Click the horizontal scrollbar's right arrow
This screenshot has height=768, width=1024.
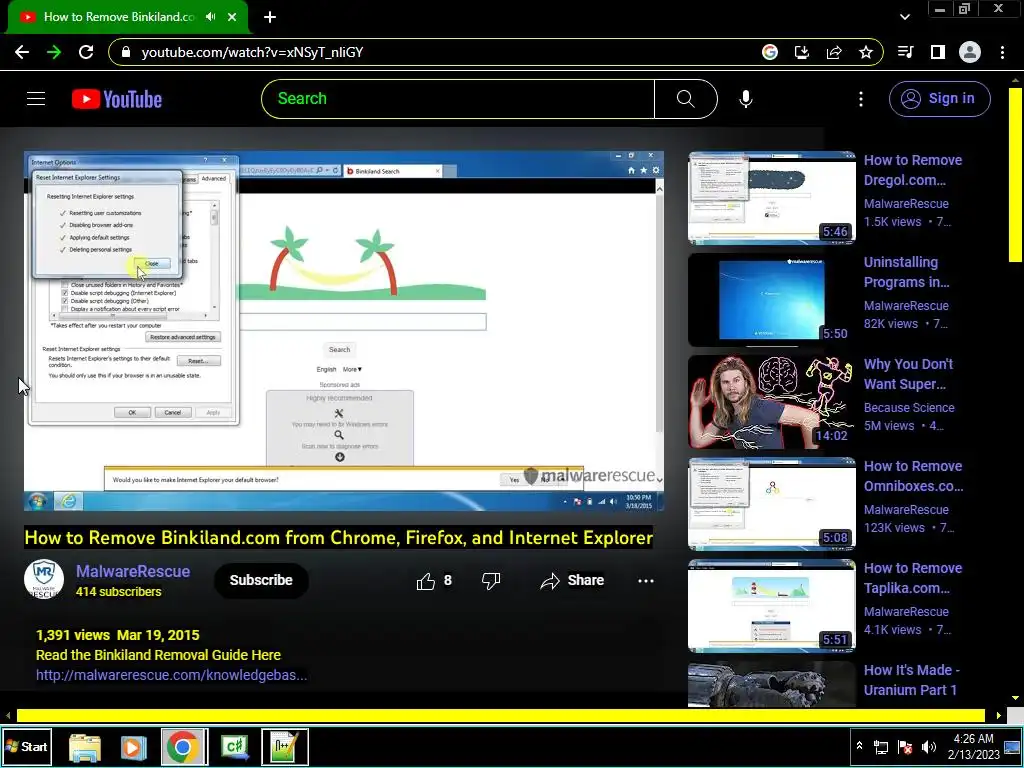999,715
